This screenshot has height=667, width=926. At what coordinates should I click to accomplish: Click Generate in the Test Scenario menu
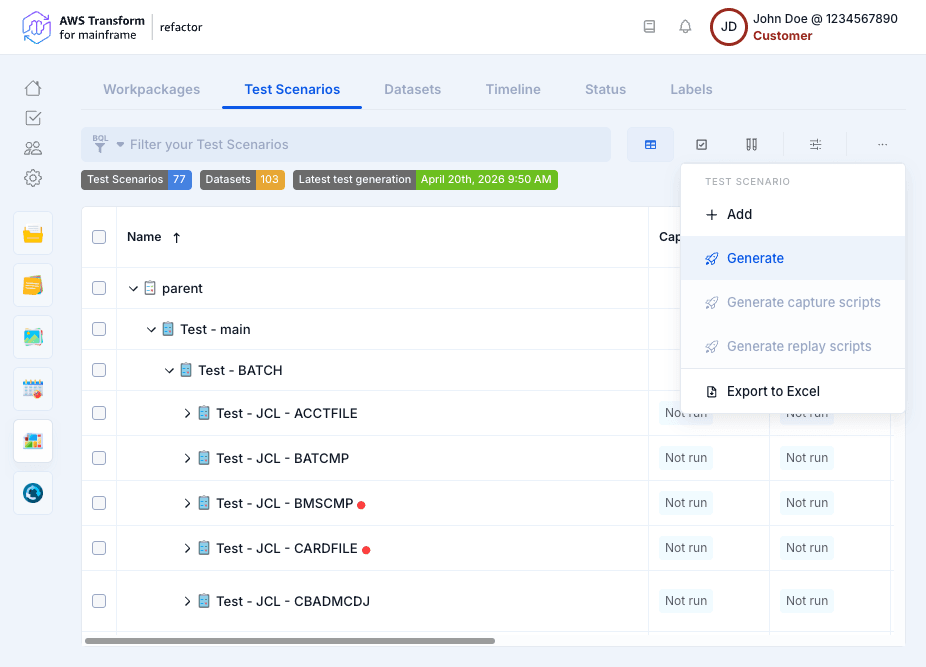click(x=755, y=258)
